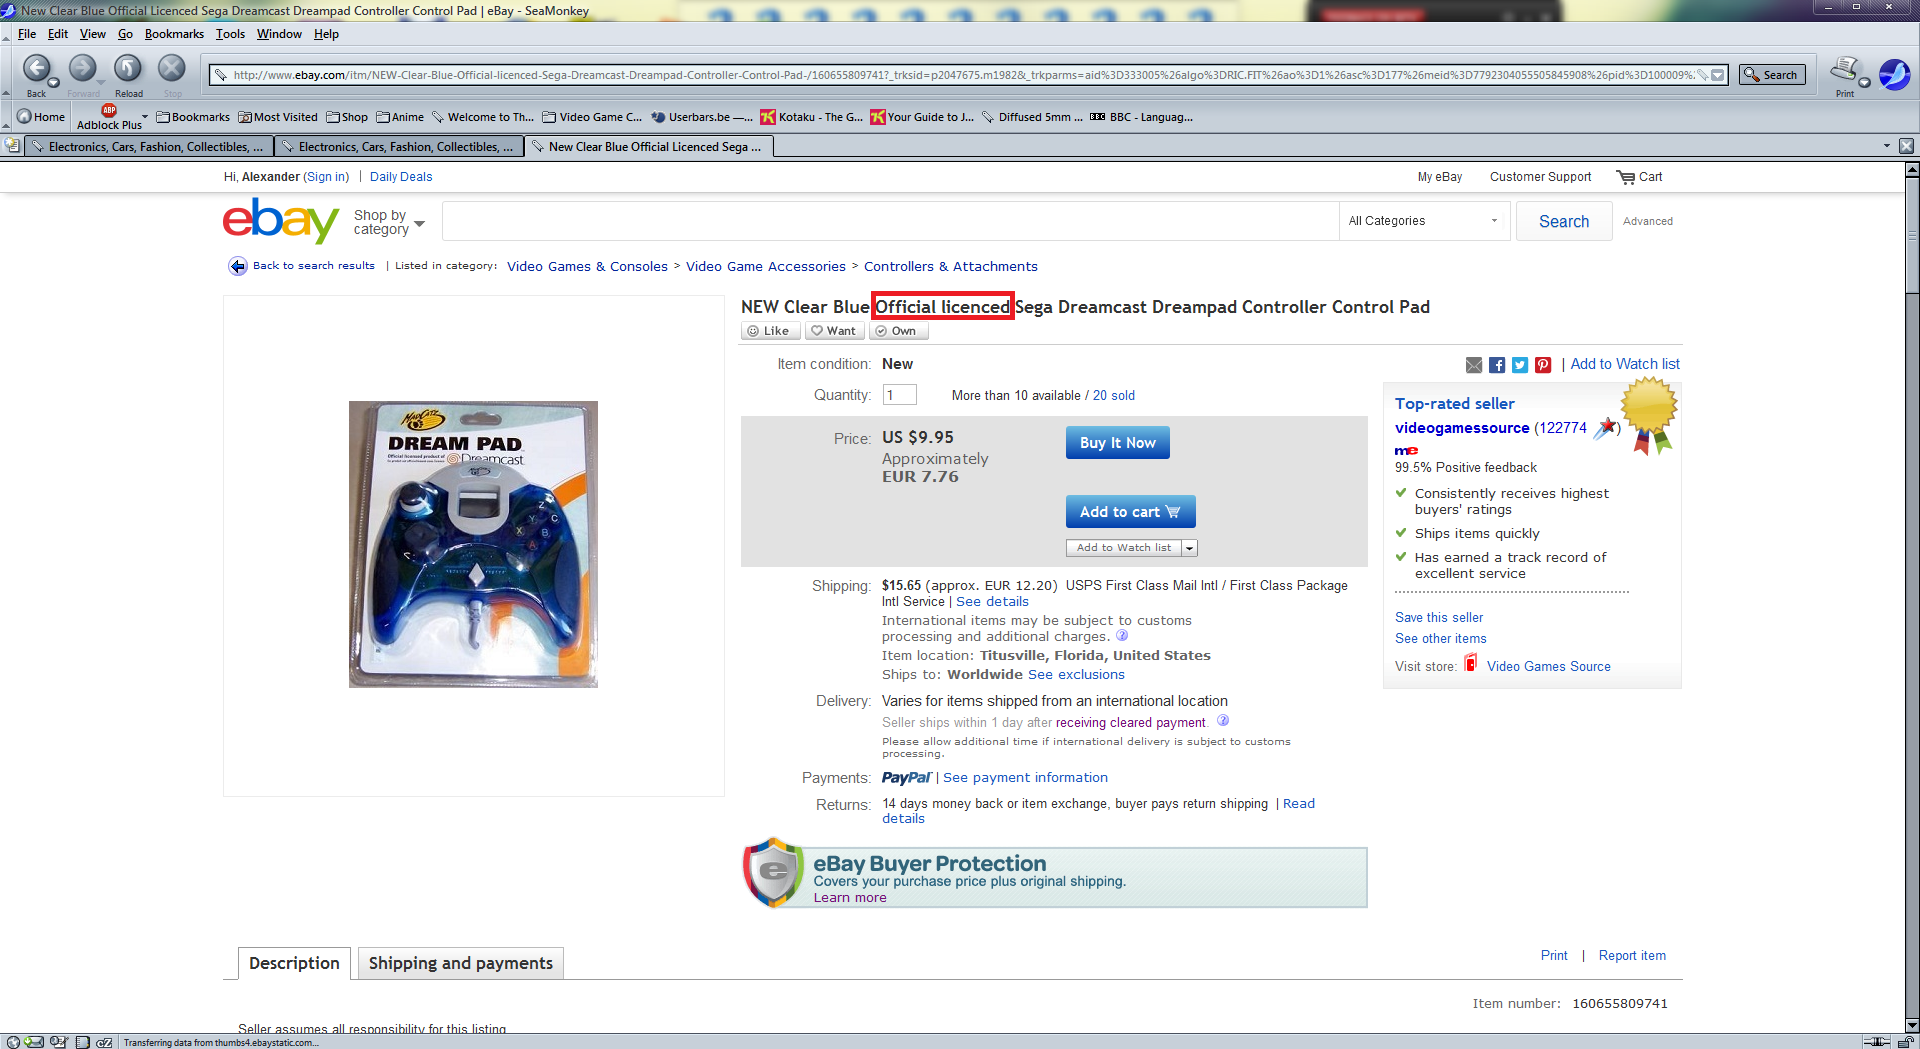Viewport: 1920px width, 1049px height.
Task: Open the Daily Deals link
Action: click(x=401, y=177)
